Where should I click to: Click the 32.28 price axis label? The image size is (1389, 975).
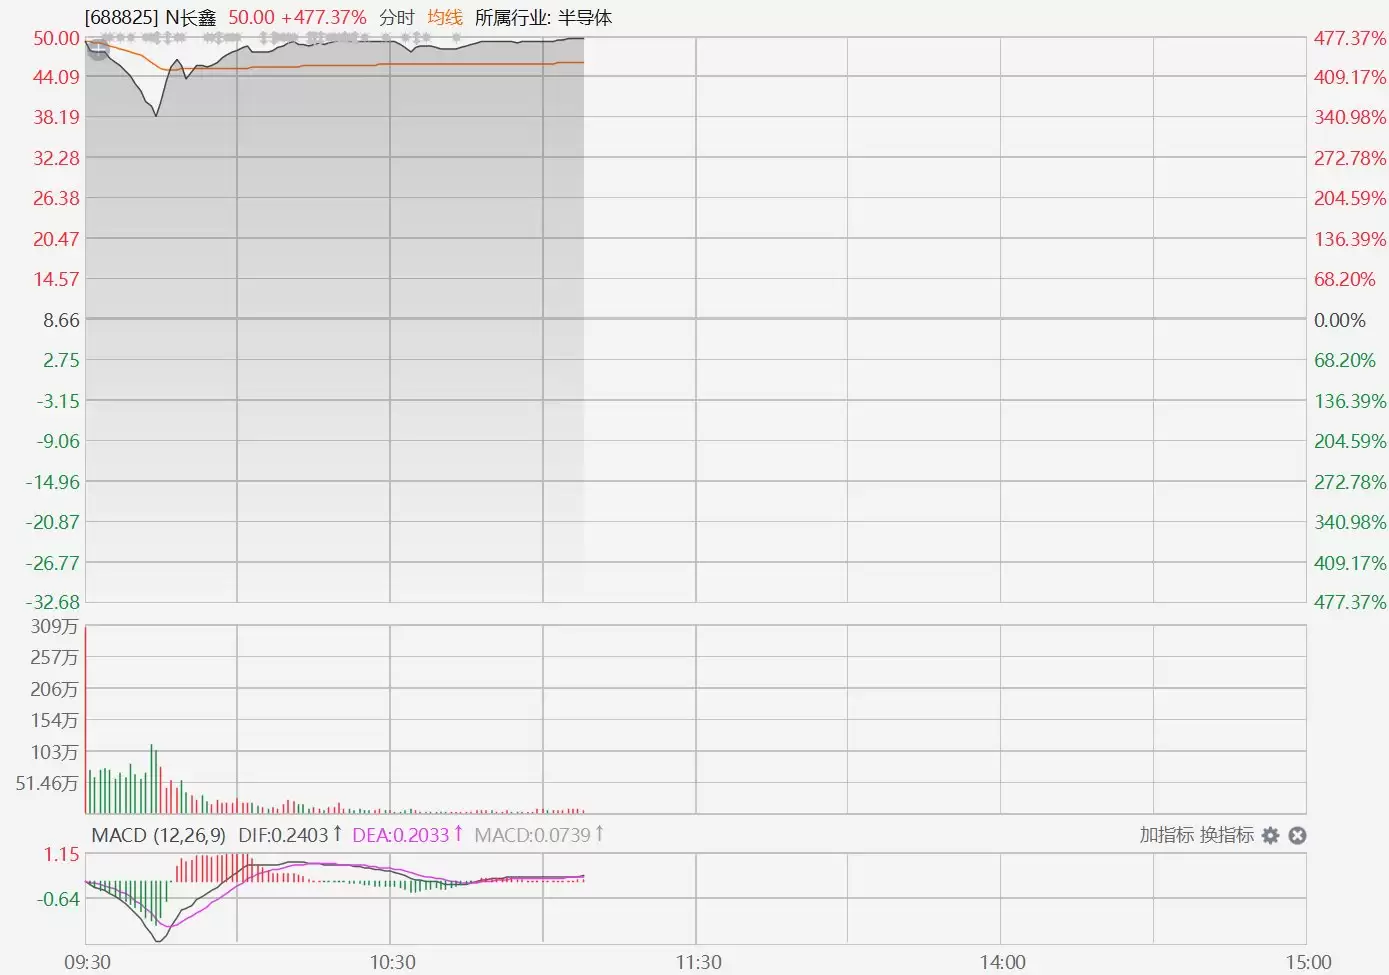click(x=56, y=158)
